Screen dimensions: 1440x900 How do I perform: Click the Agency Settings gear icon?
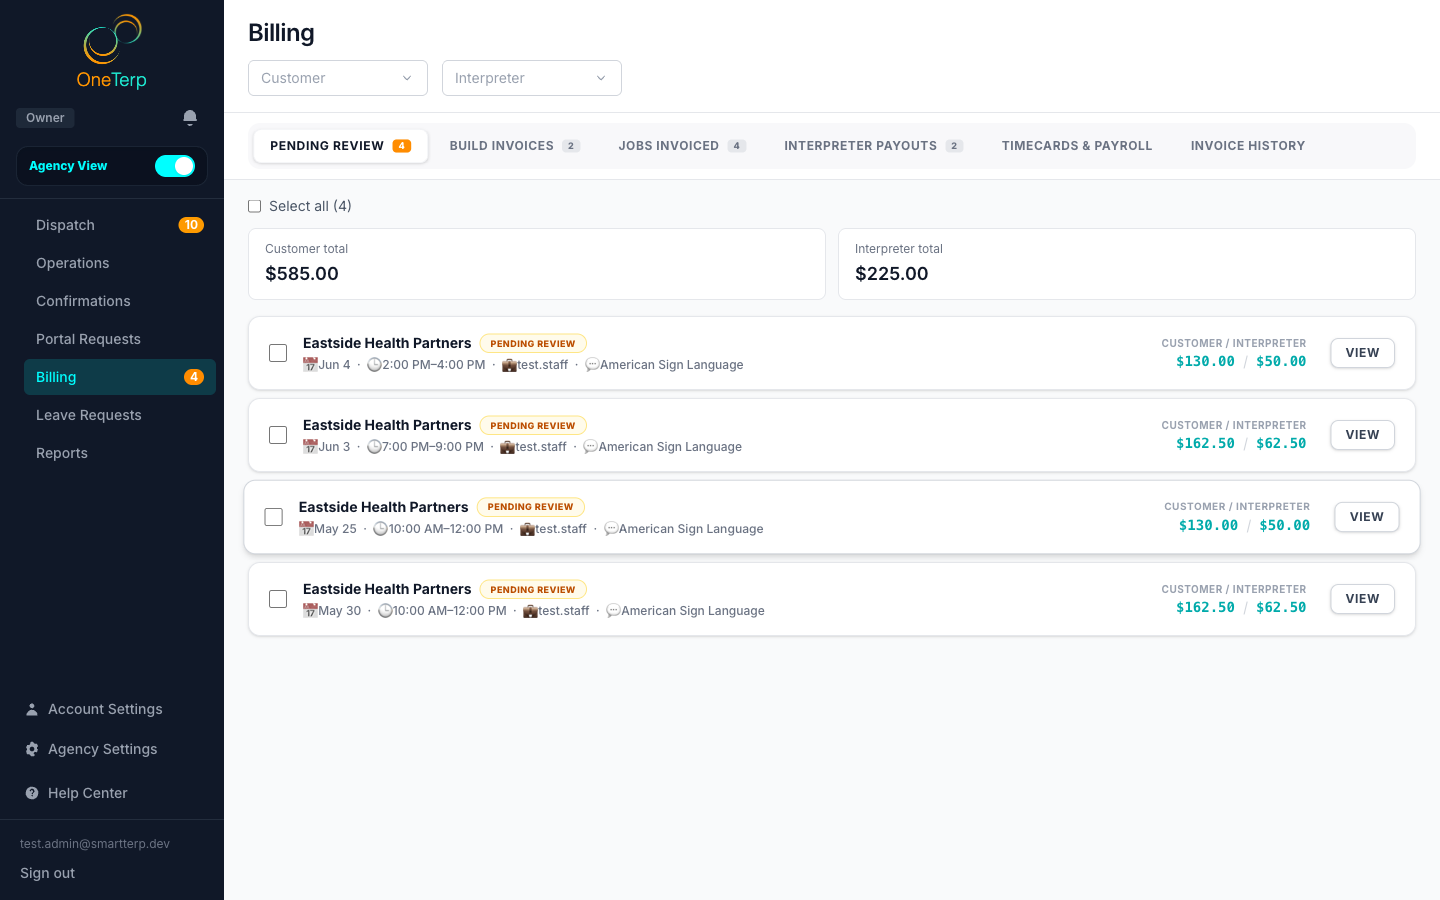(x=32, y=749)
